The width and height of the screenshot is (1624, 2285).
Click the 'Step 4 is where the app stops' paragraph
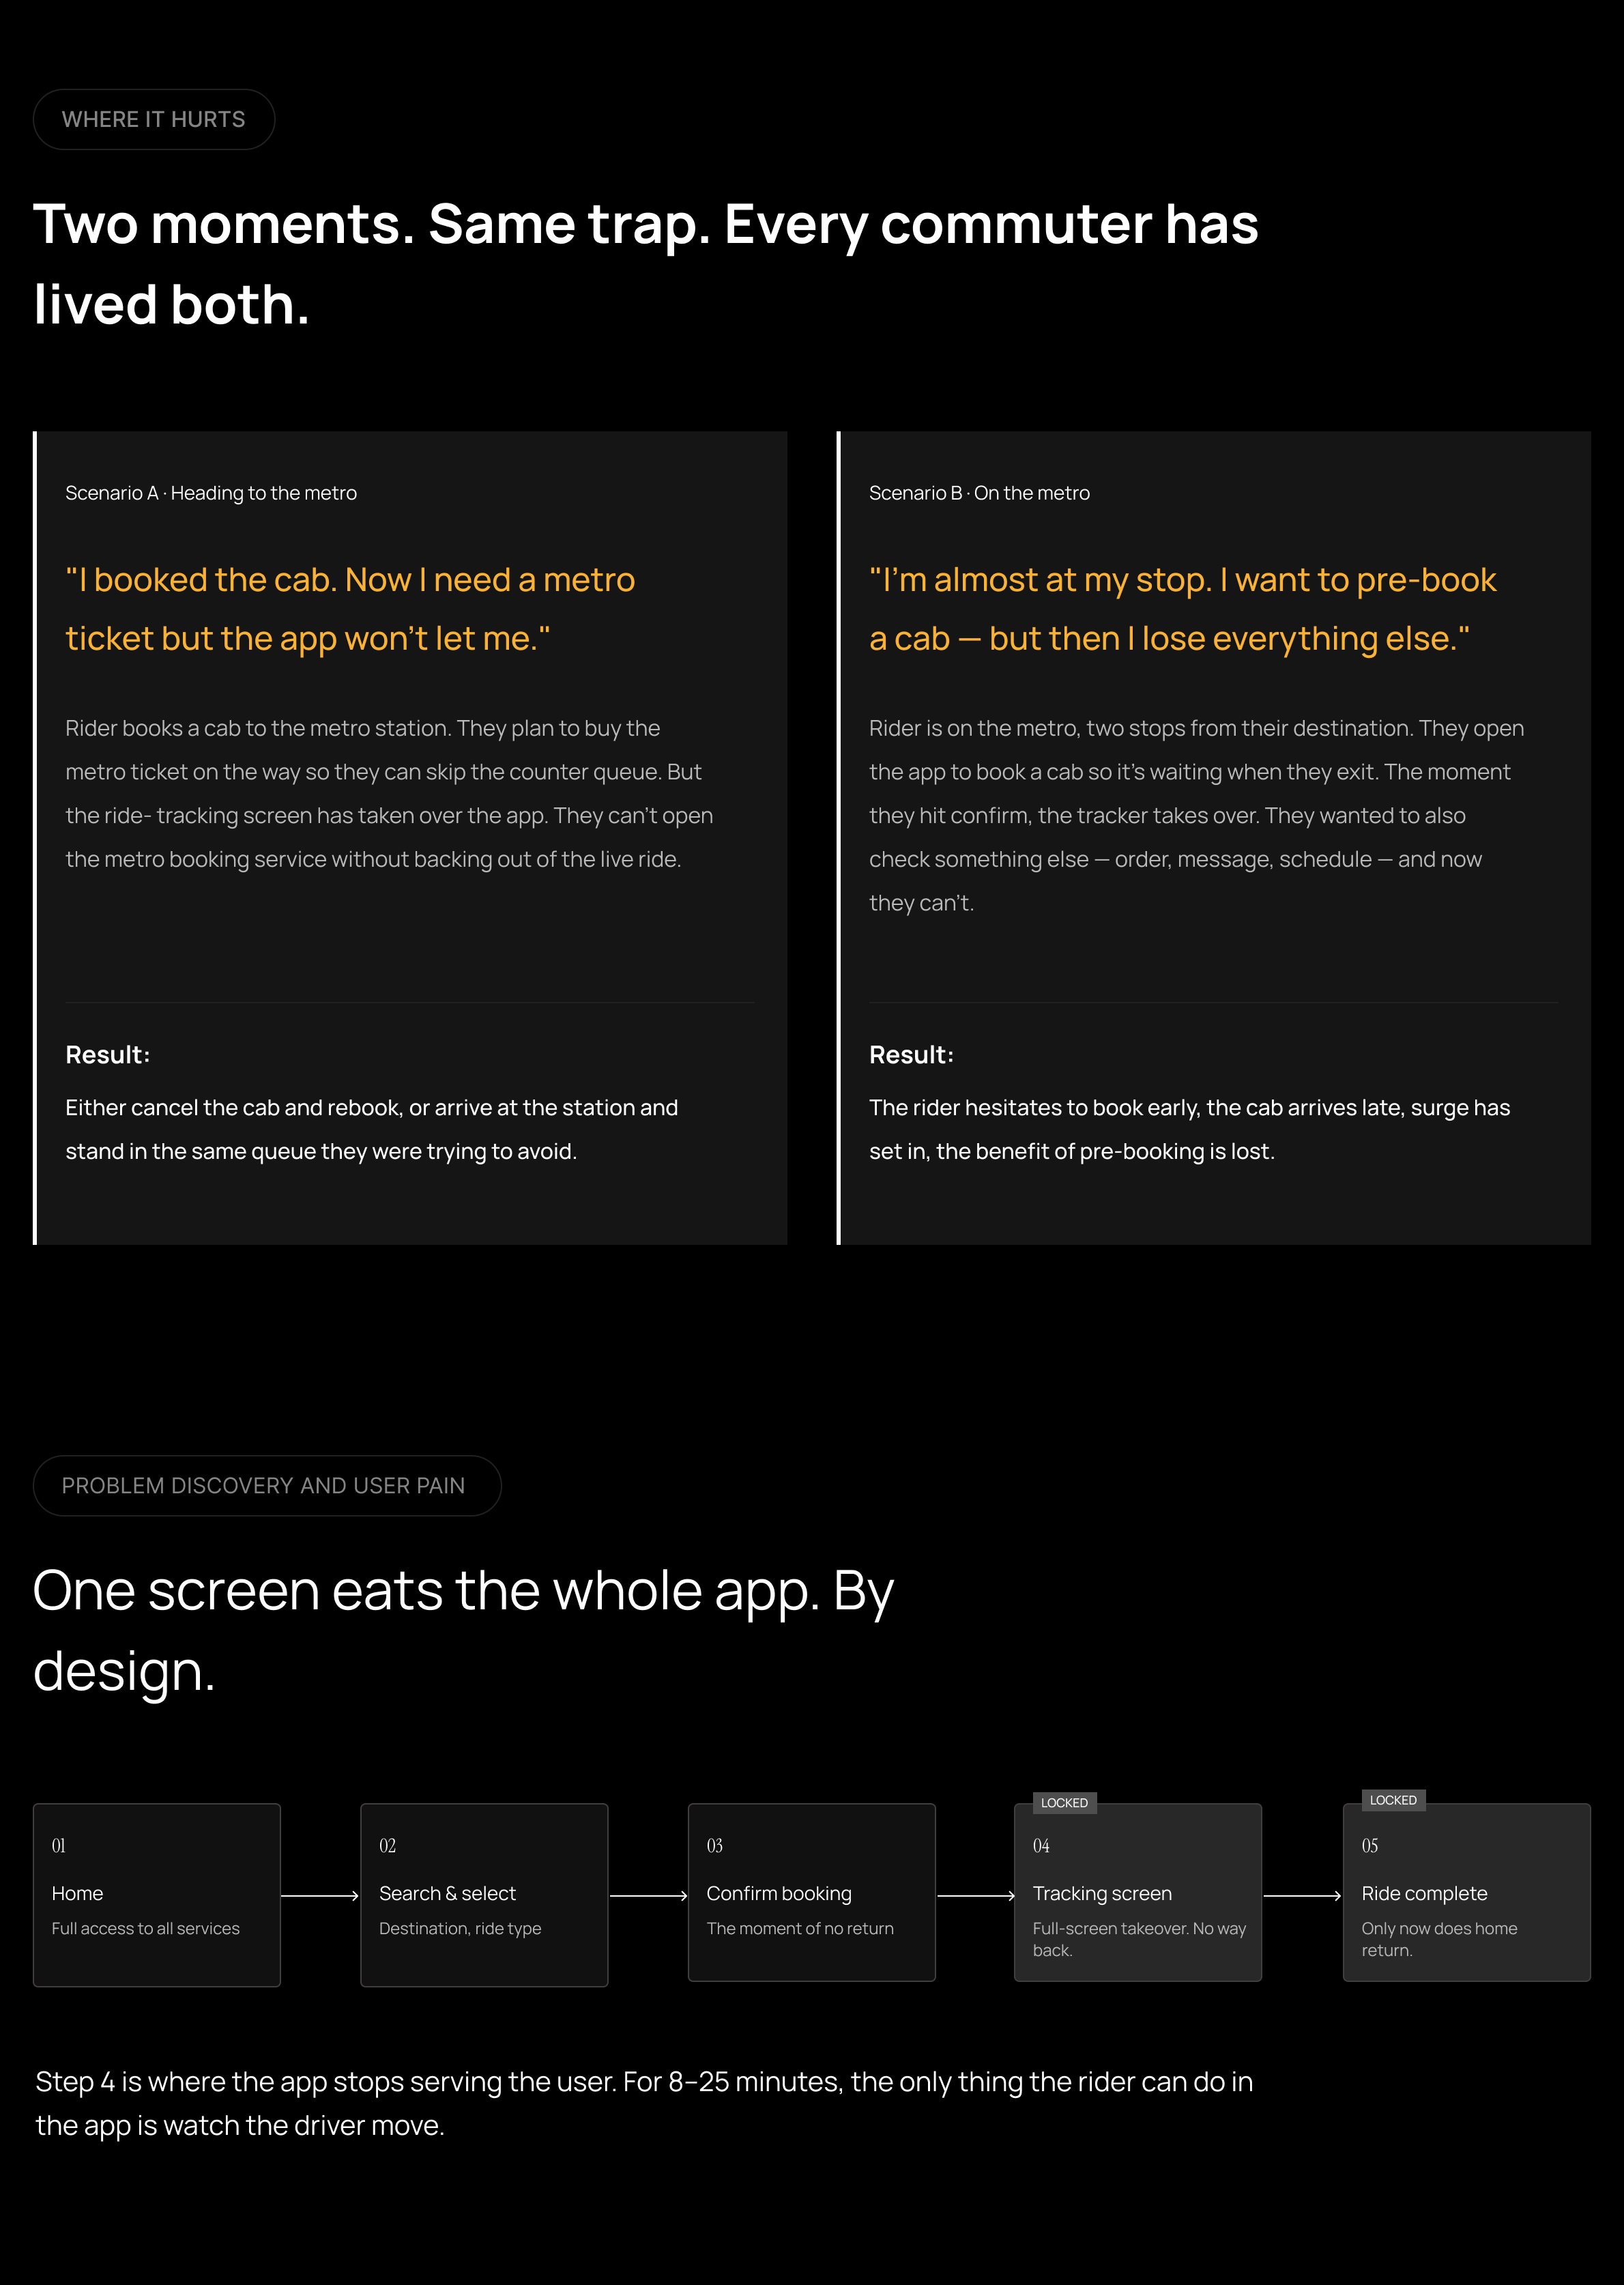[x=644, y=2103]
